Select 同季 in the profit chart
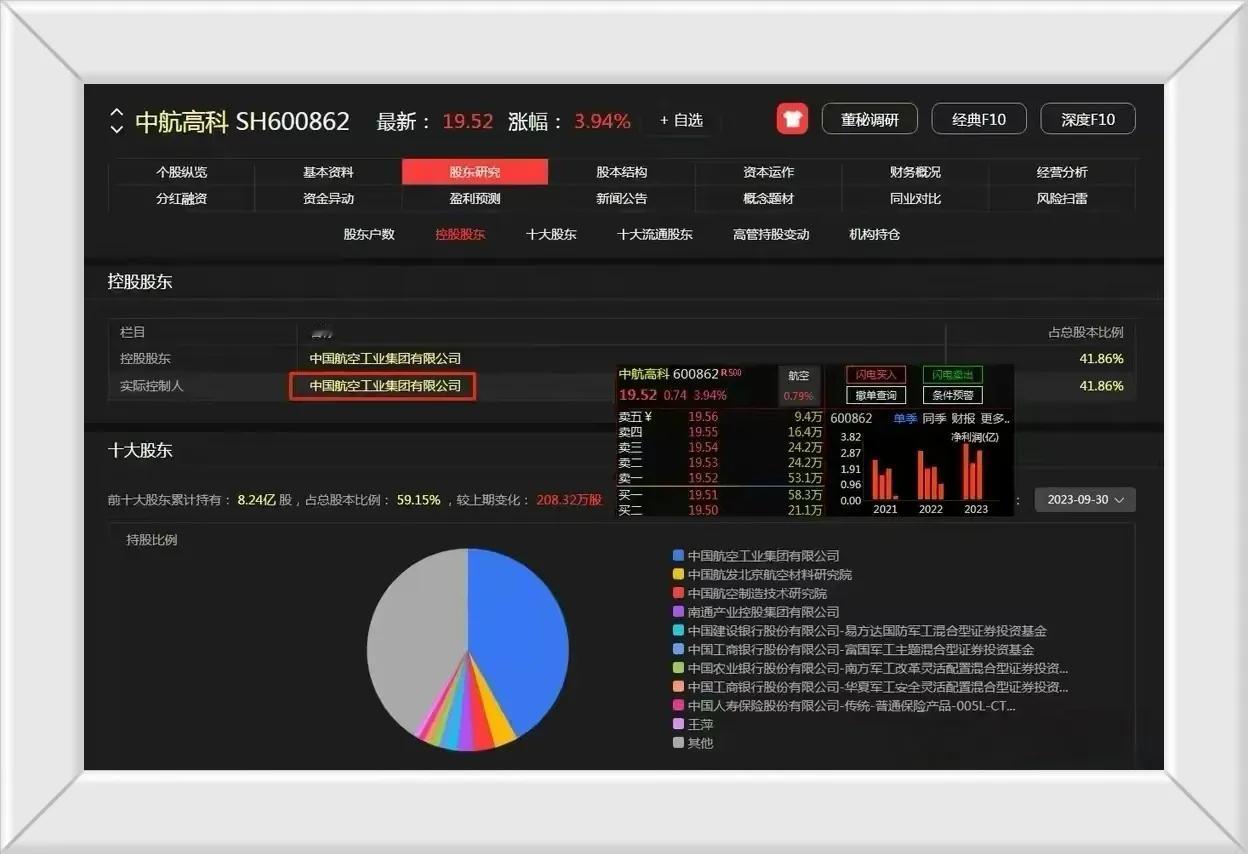The width and height of the screenshot is (1248, 854). tap(934, 418)
